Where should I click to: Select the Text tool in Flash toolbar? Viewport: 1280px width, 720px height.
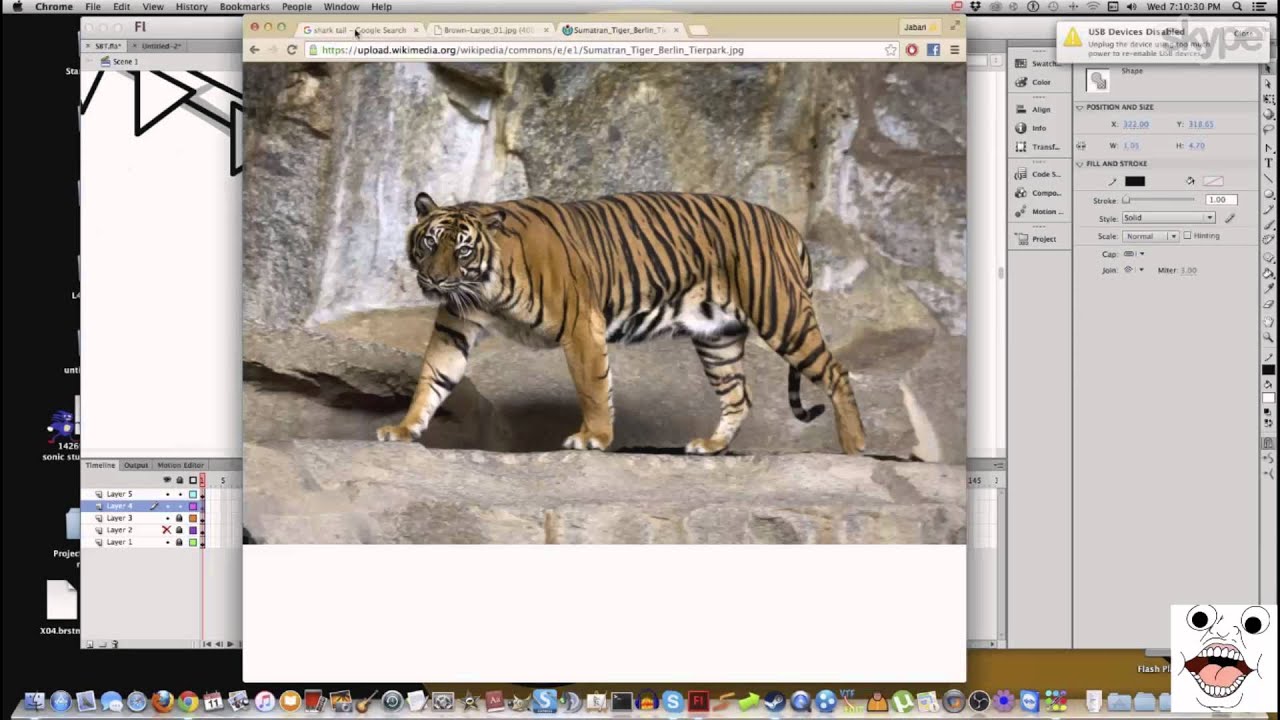1269,162
